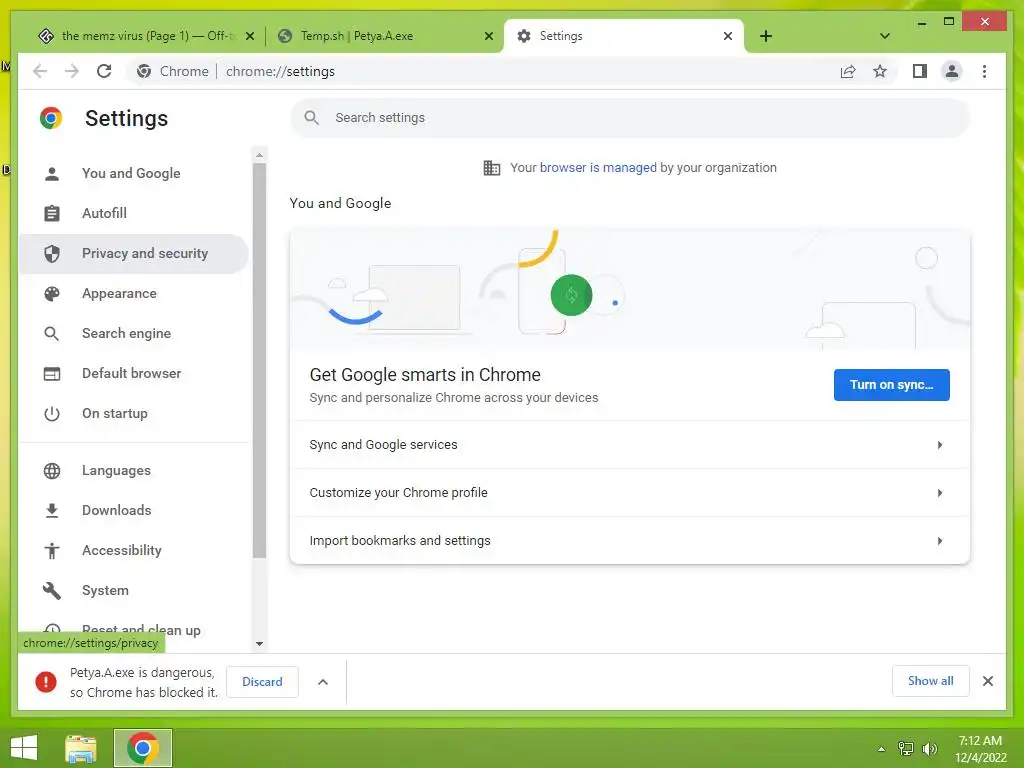Click the network tray icon
Screen dimensions: 1024x768
click(x=906, y=749)
